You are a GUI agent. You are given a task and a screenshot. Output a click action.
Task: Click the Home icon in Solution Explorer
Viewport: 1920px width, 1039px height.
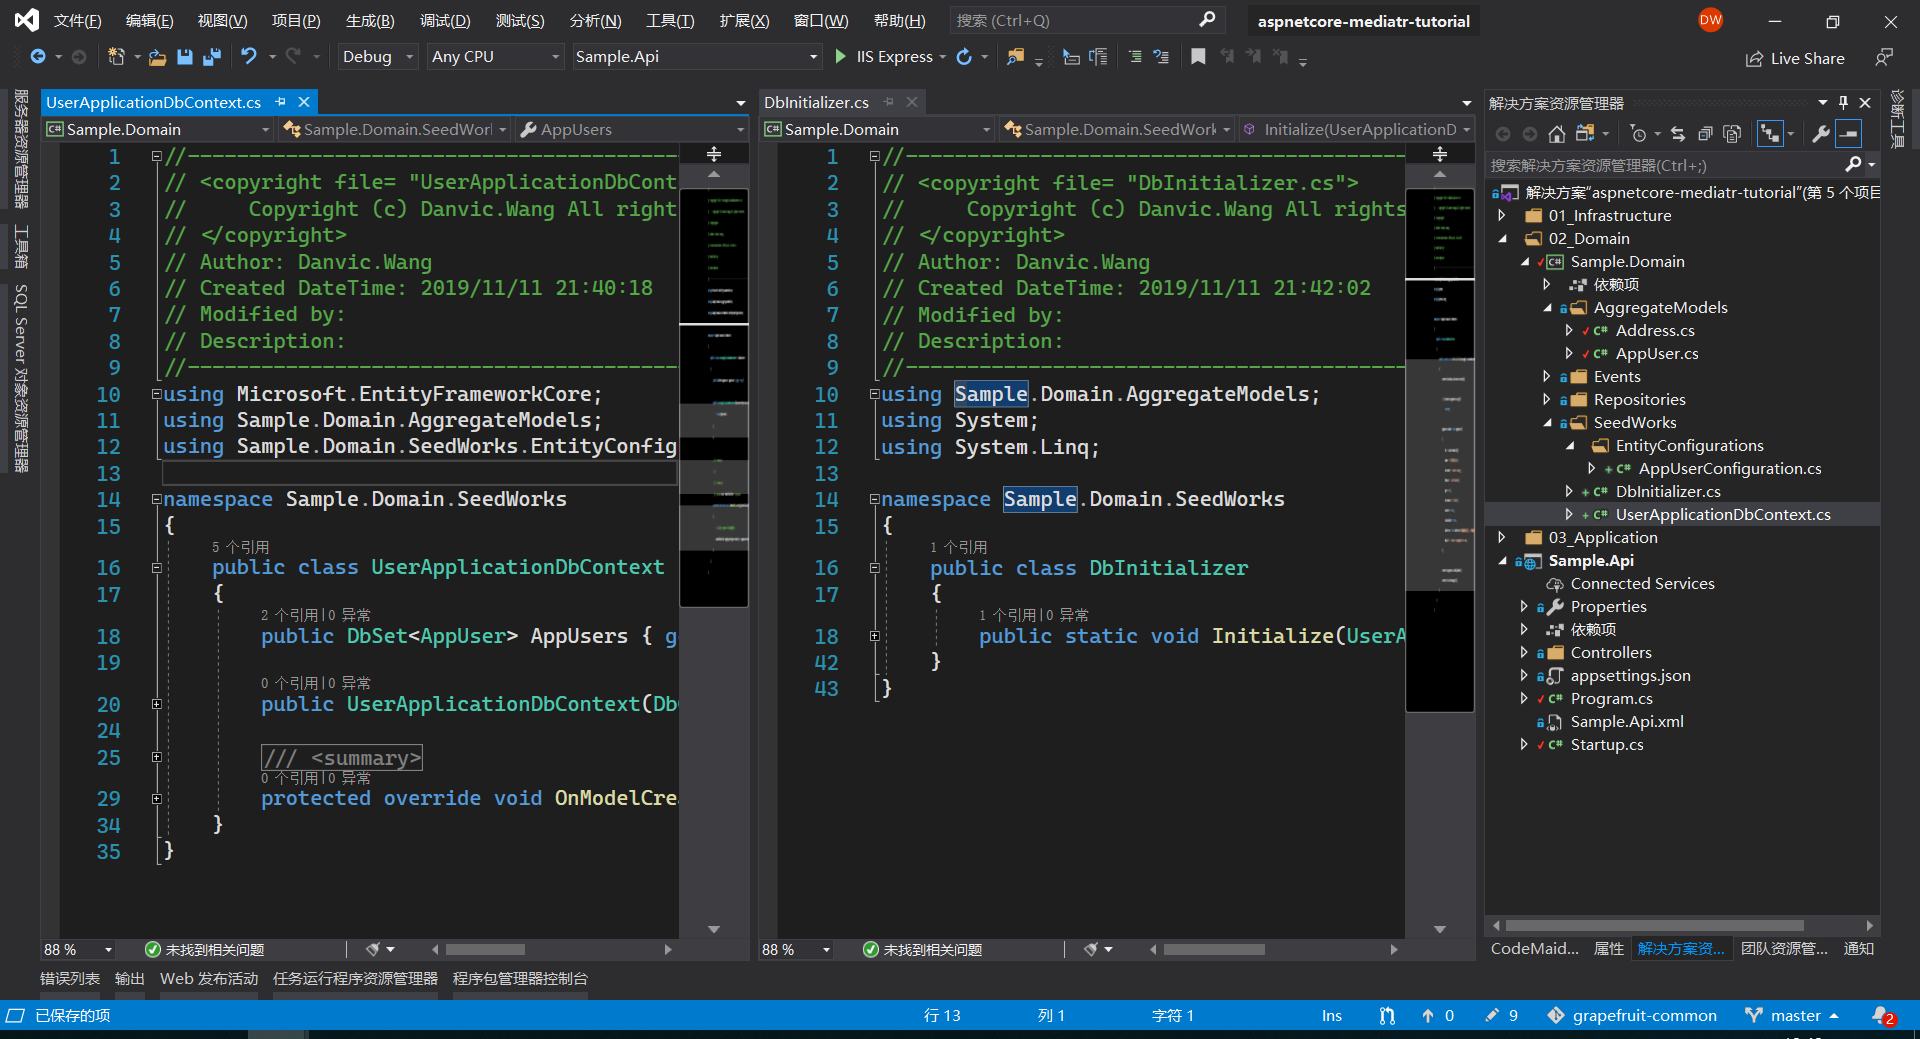1556,134
